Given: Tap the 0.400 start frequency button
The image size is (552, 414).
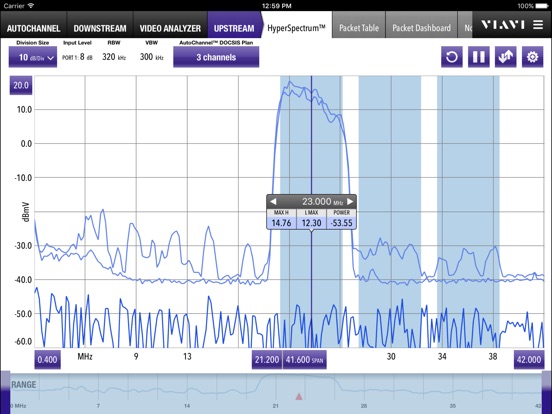Looking at the screenshot, I should pos(47,359).
